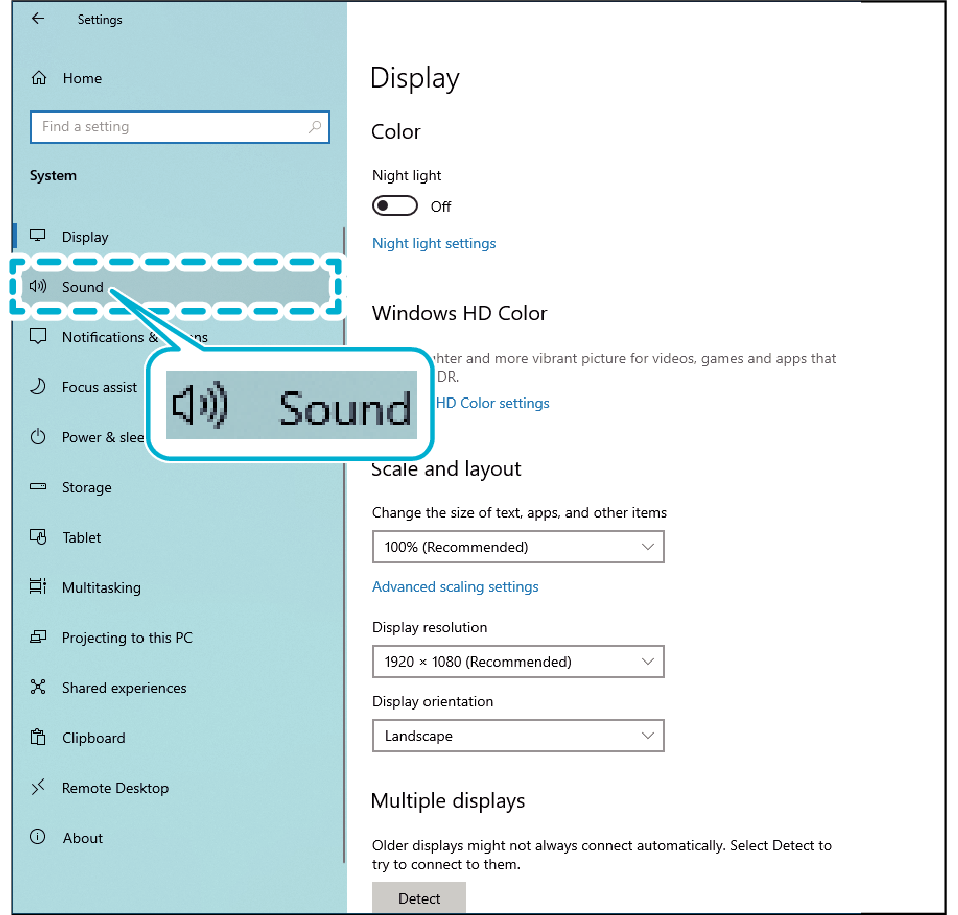Click the Sound speaker icon
Screen dimensions: 958x915
38,287
